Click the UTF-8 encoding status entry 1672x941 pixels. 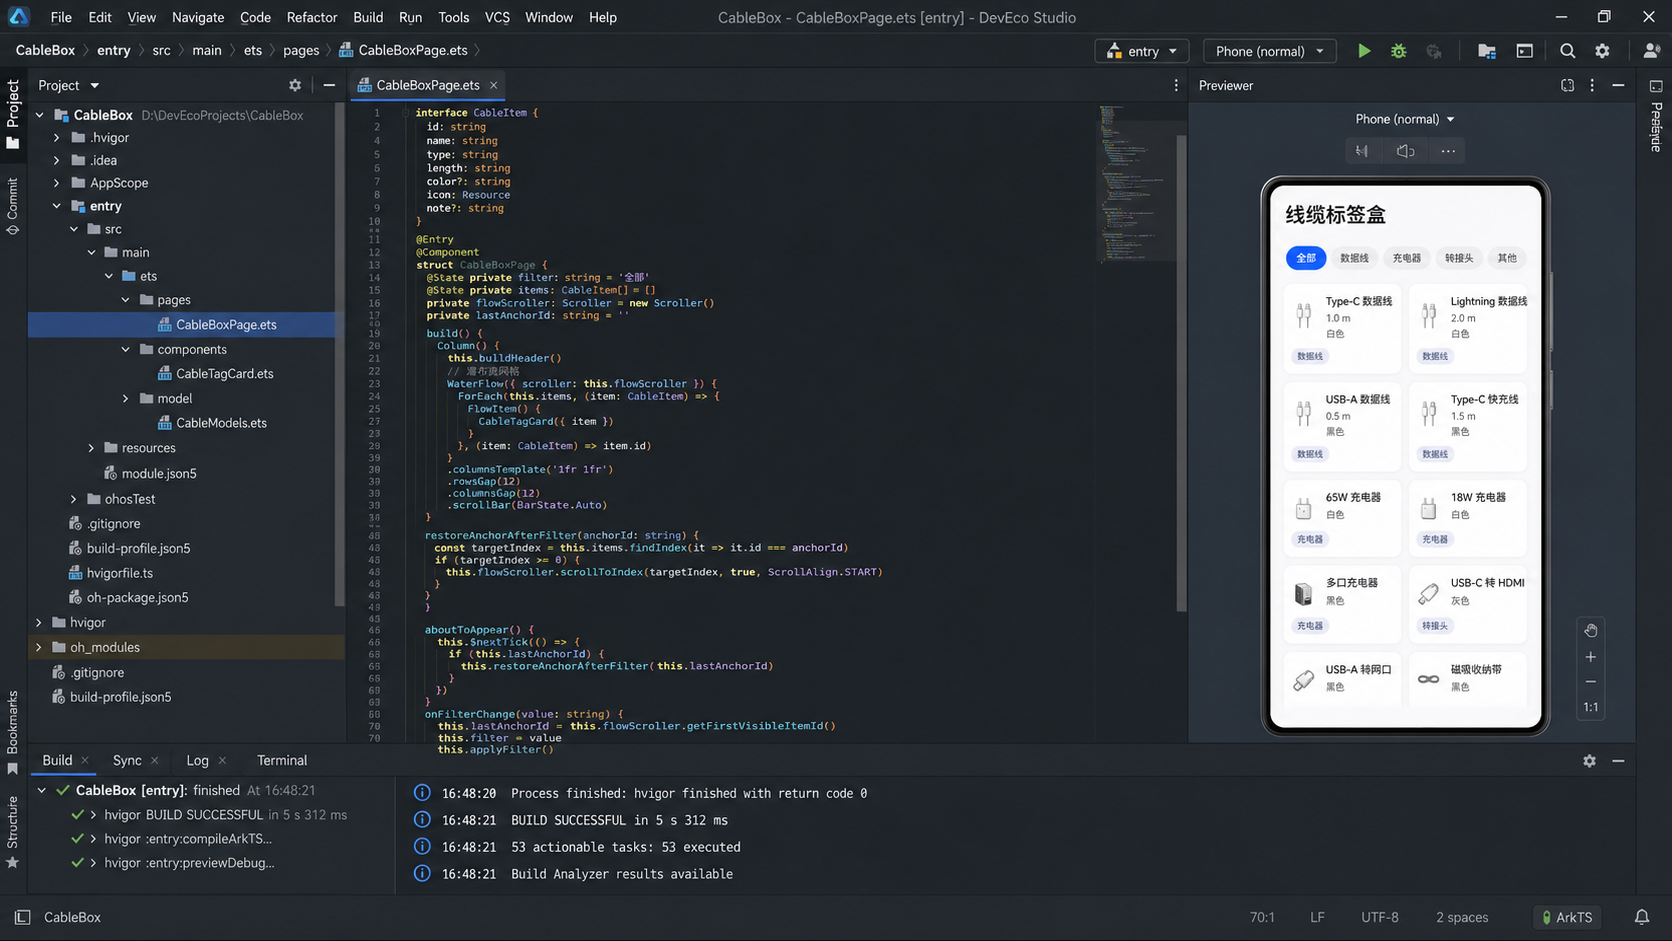tap(1379, 917)
